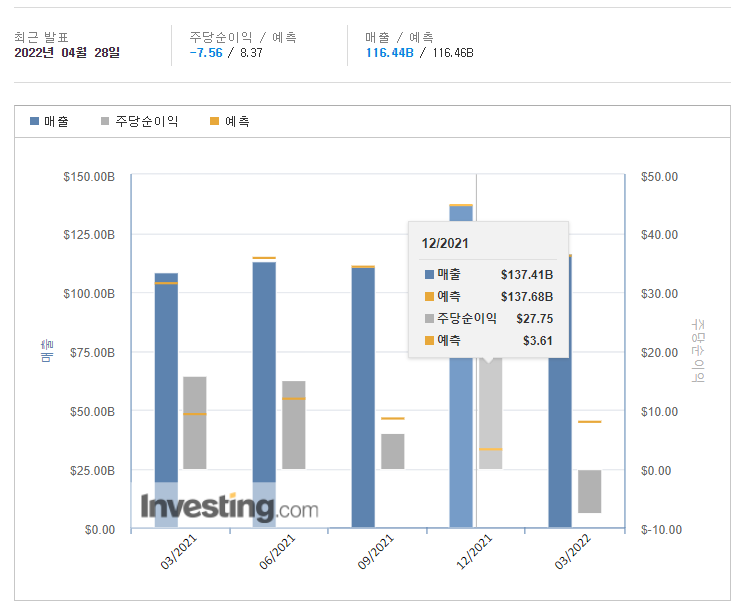The height and width of the screenshot is (607, 739).
Task: Click the 매출 / 예측 heading
Action: [x=399, y=37]
